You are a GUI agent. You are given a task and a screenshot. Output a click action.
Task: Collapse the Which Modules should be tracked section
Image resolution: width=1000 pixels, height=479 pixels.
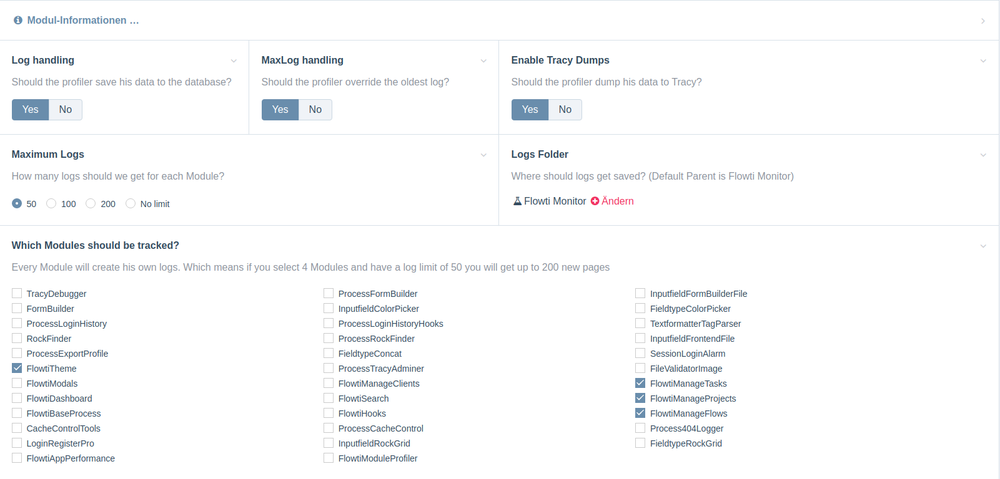tap(983, 245)
